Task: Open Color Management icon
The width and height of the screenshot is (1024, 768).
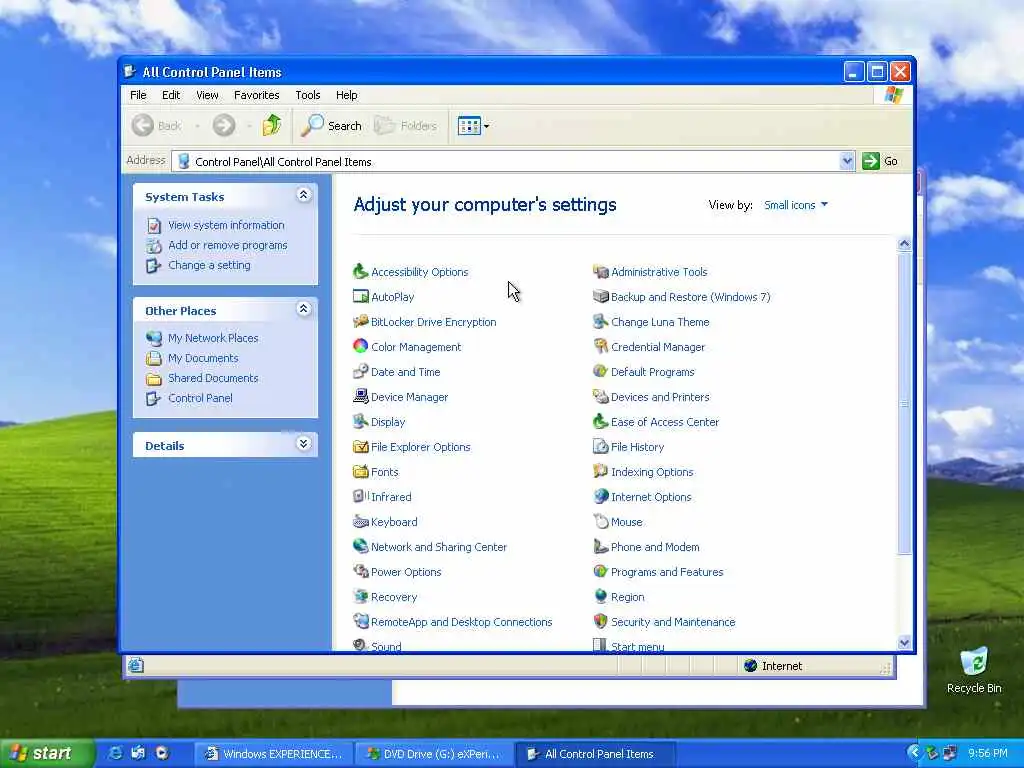Action: click(x=360, y=346)
